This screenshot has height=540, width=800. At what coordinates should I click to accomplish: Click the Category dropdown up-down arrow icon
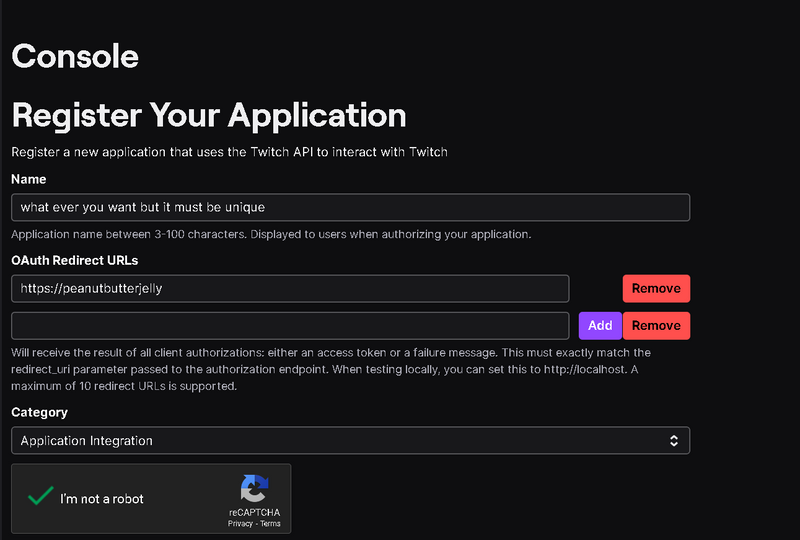[674, 441]
